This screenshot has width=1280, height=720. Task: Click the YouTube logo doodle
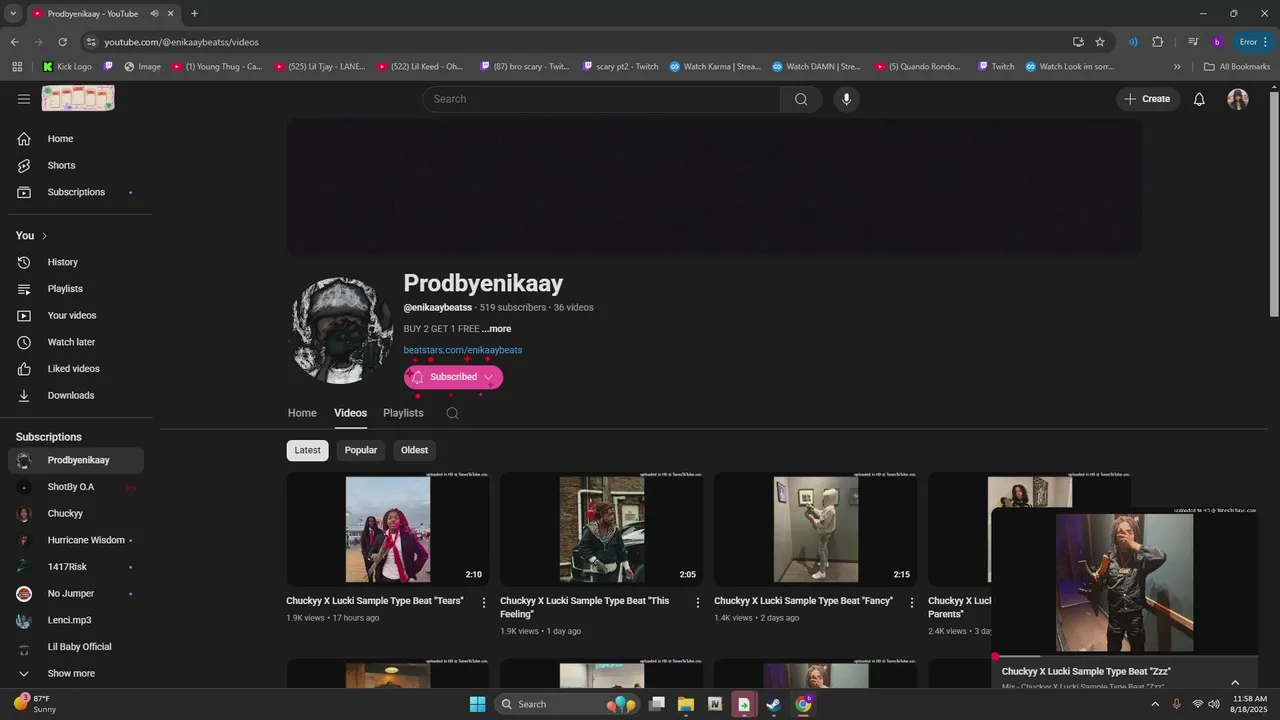(x=78, y=98)
